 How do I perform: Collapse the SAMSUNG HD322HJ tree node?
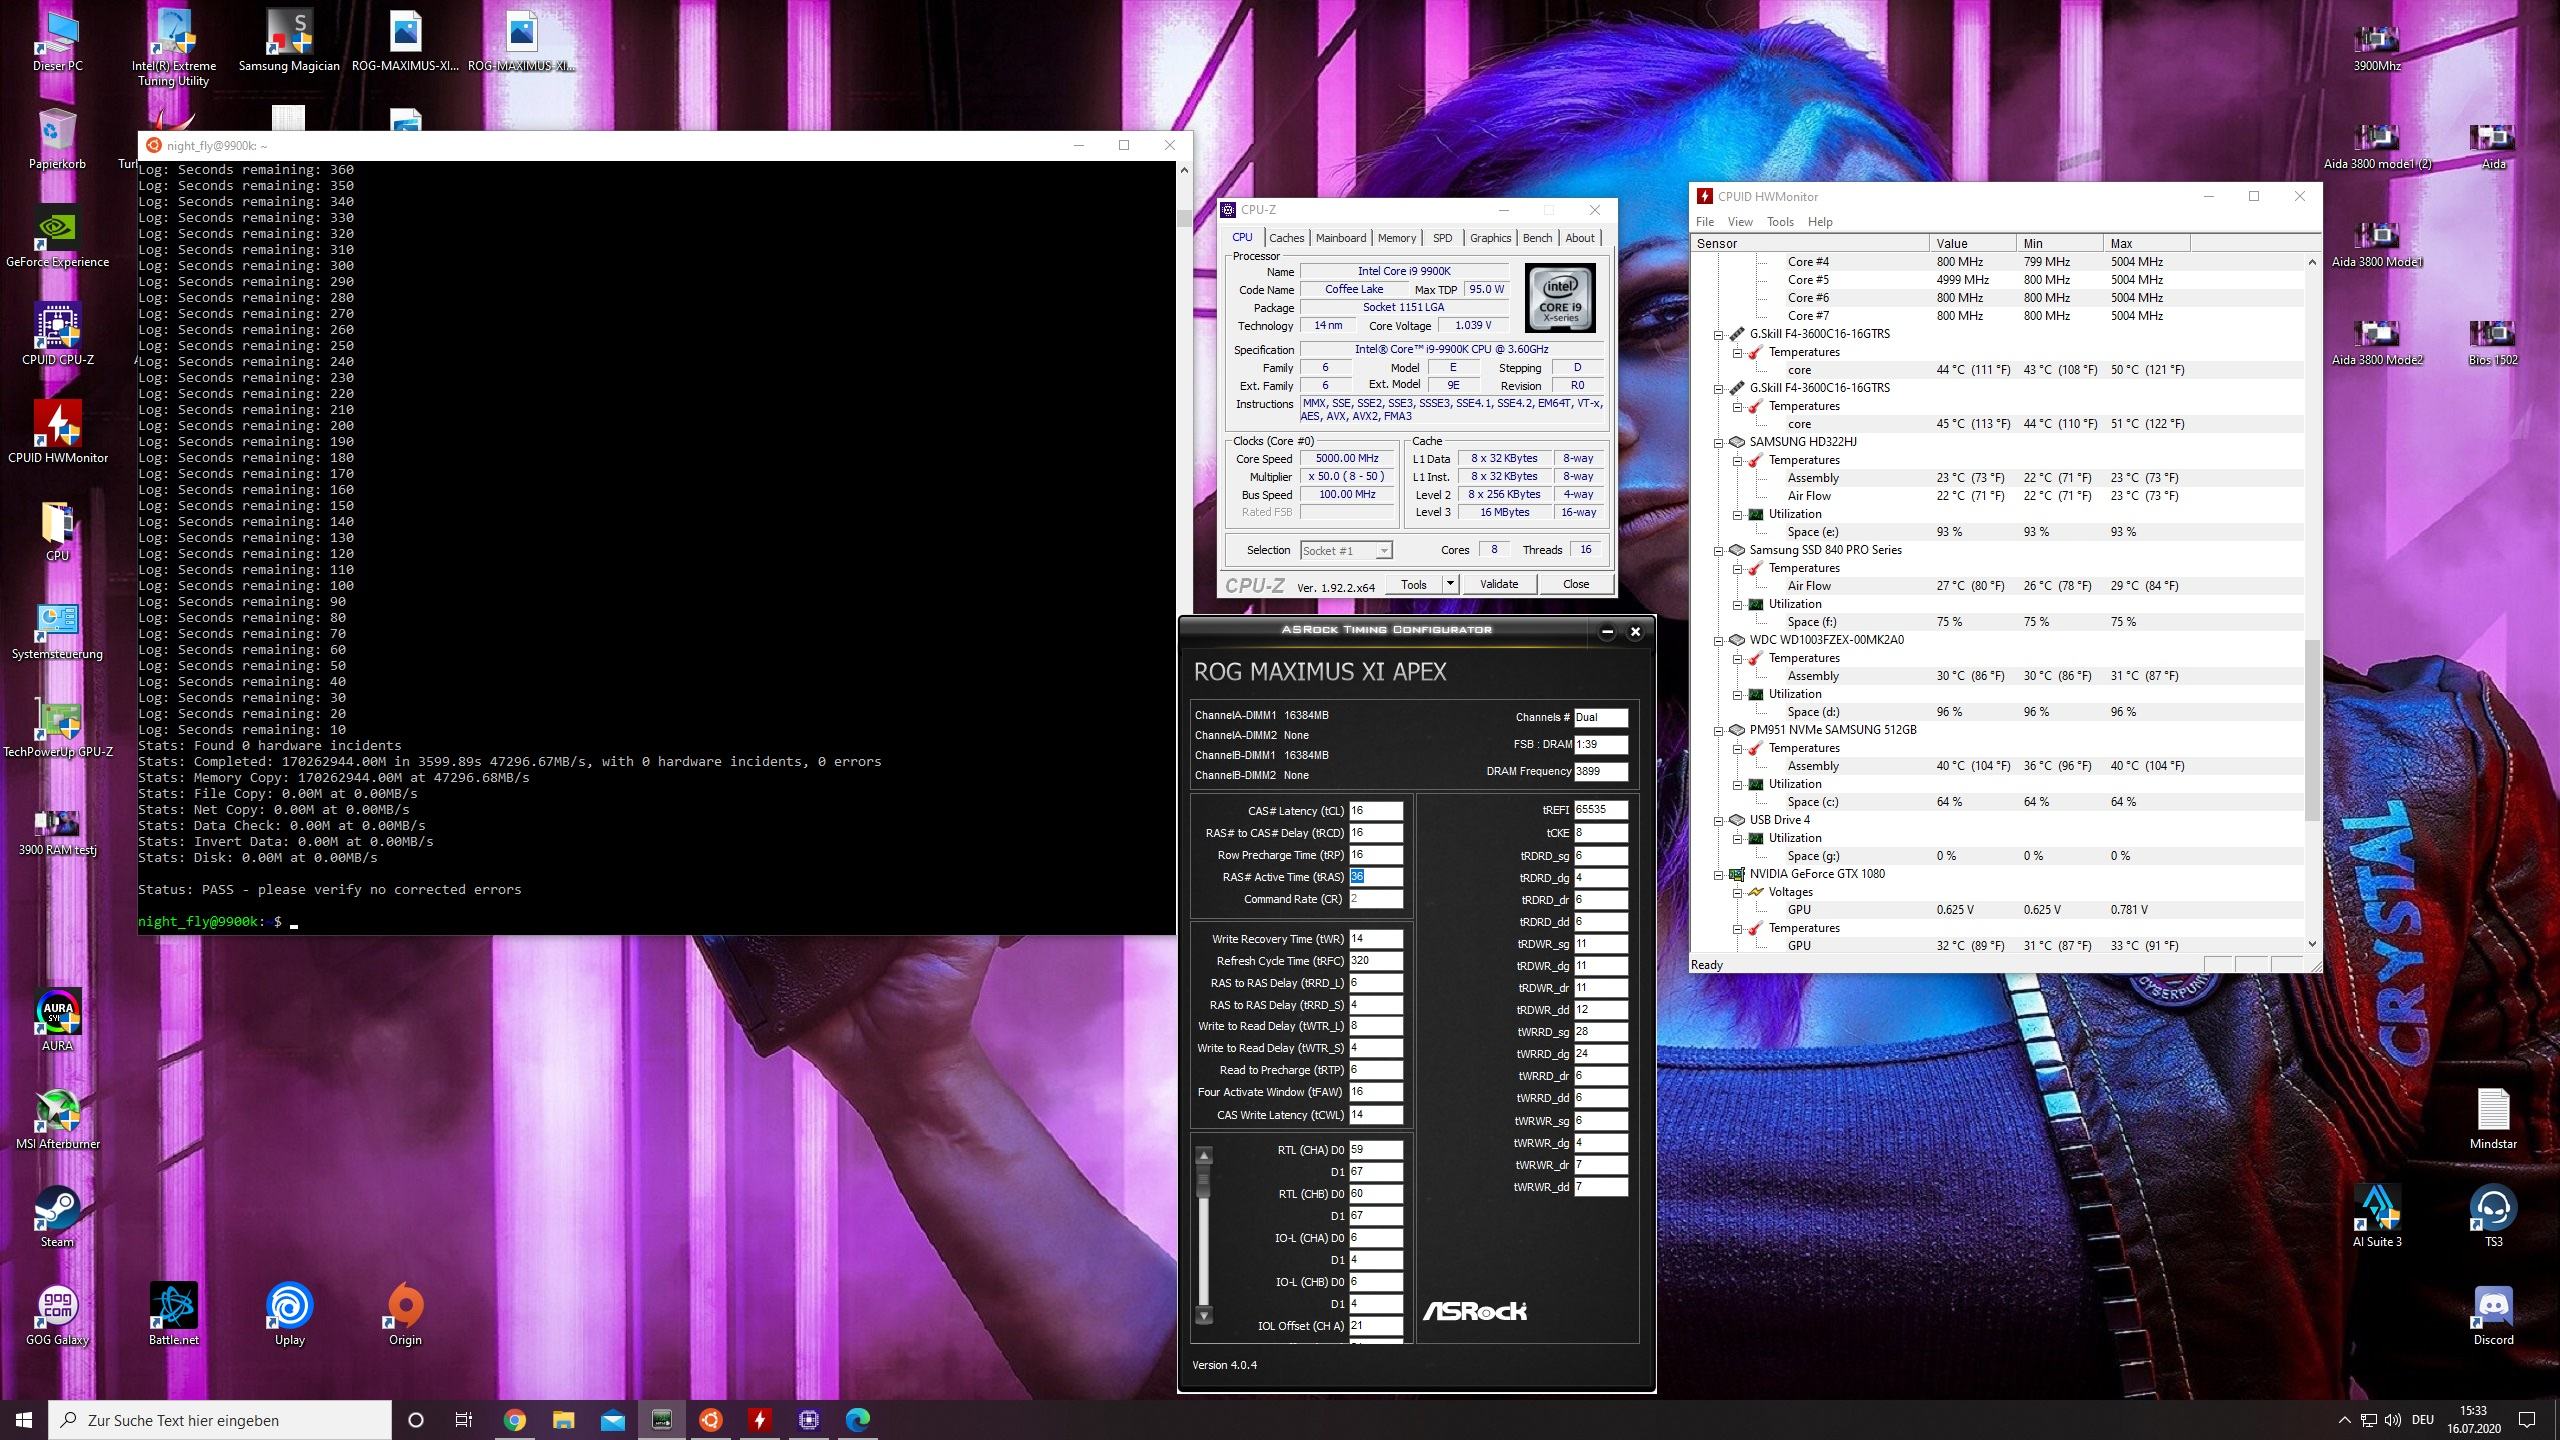click(x=1718, y=442)
